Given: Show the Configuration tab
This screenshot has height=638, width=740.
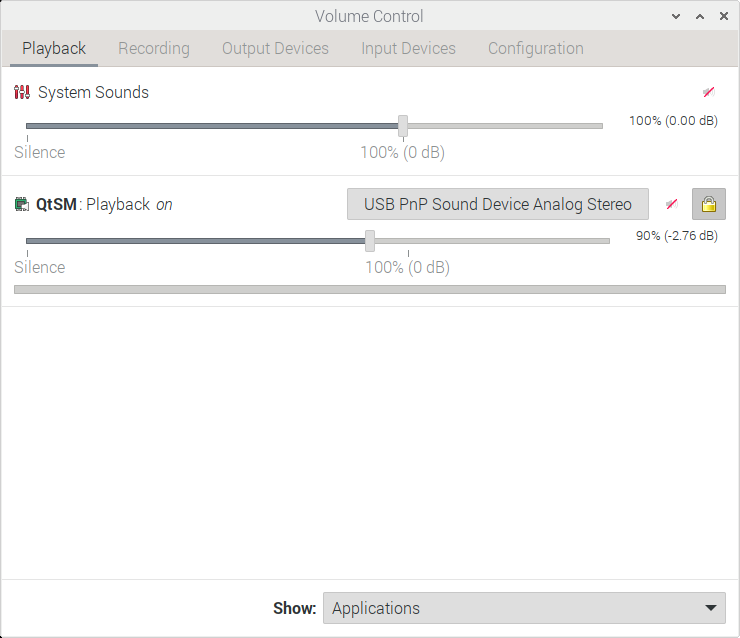Looking at the screenshot, I should tap(535, 48).
